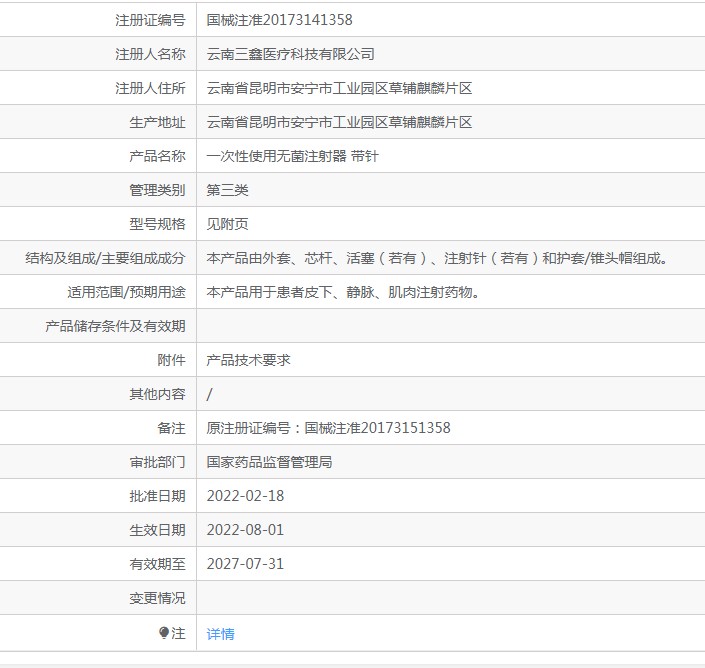Select the product structure description text
705x668 pixels.
tap(437, 258)
